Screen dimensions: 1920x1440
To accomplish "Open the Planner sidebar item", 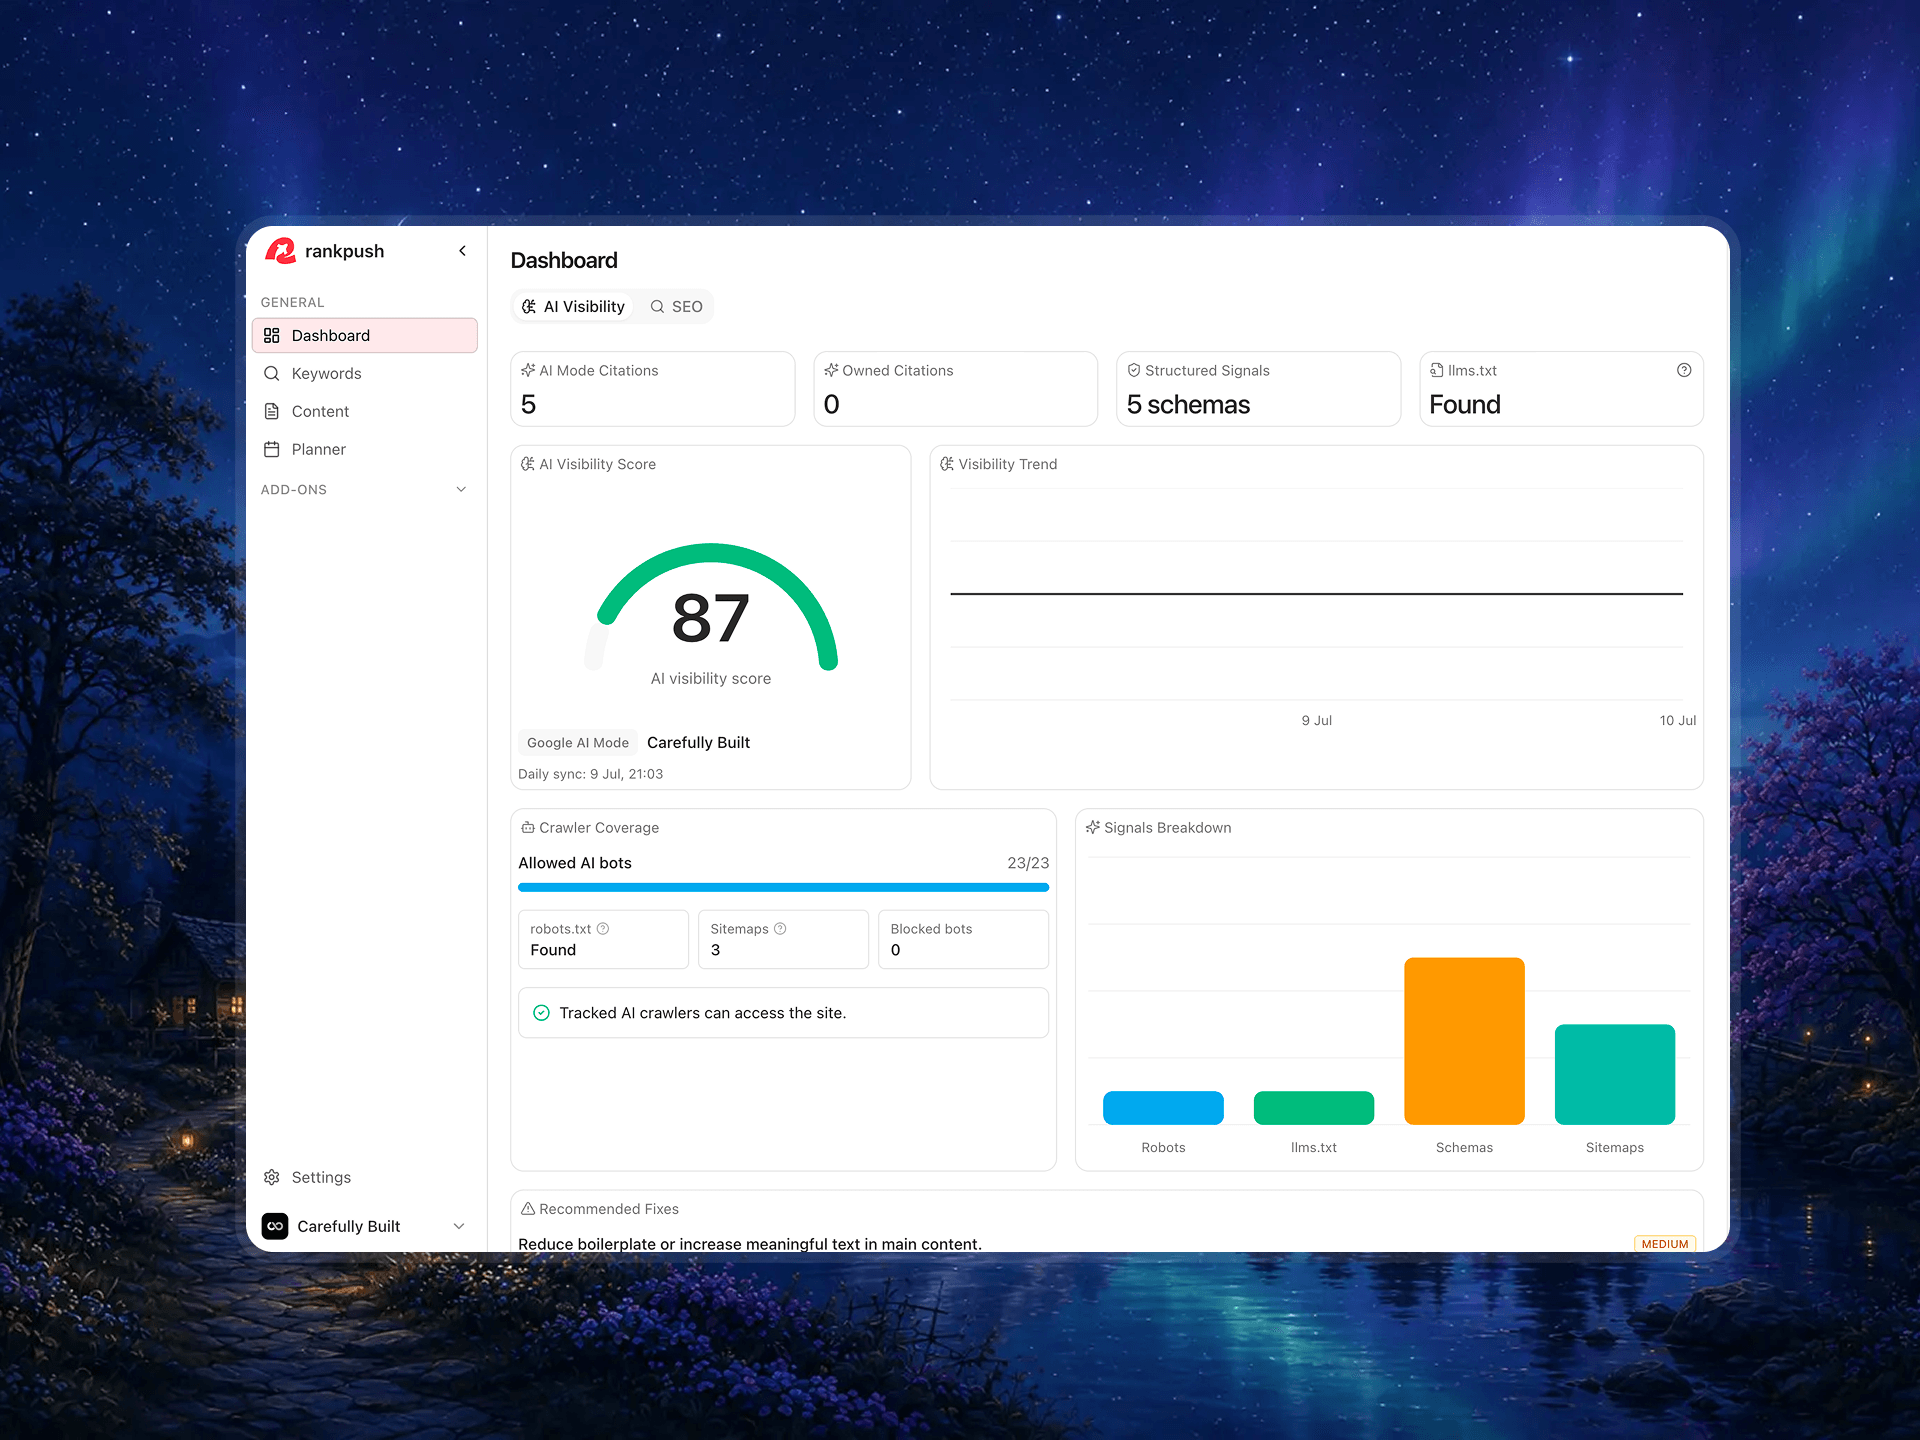I will coord(364,449).
